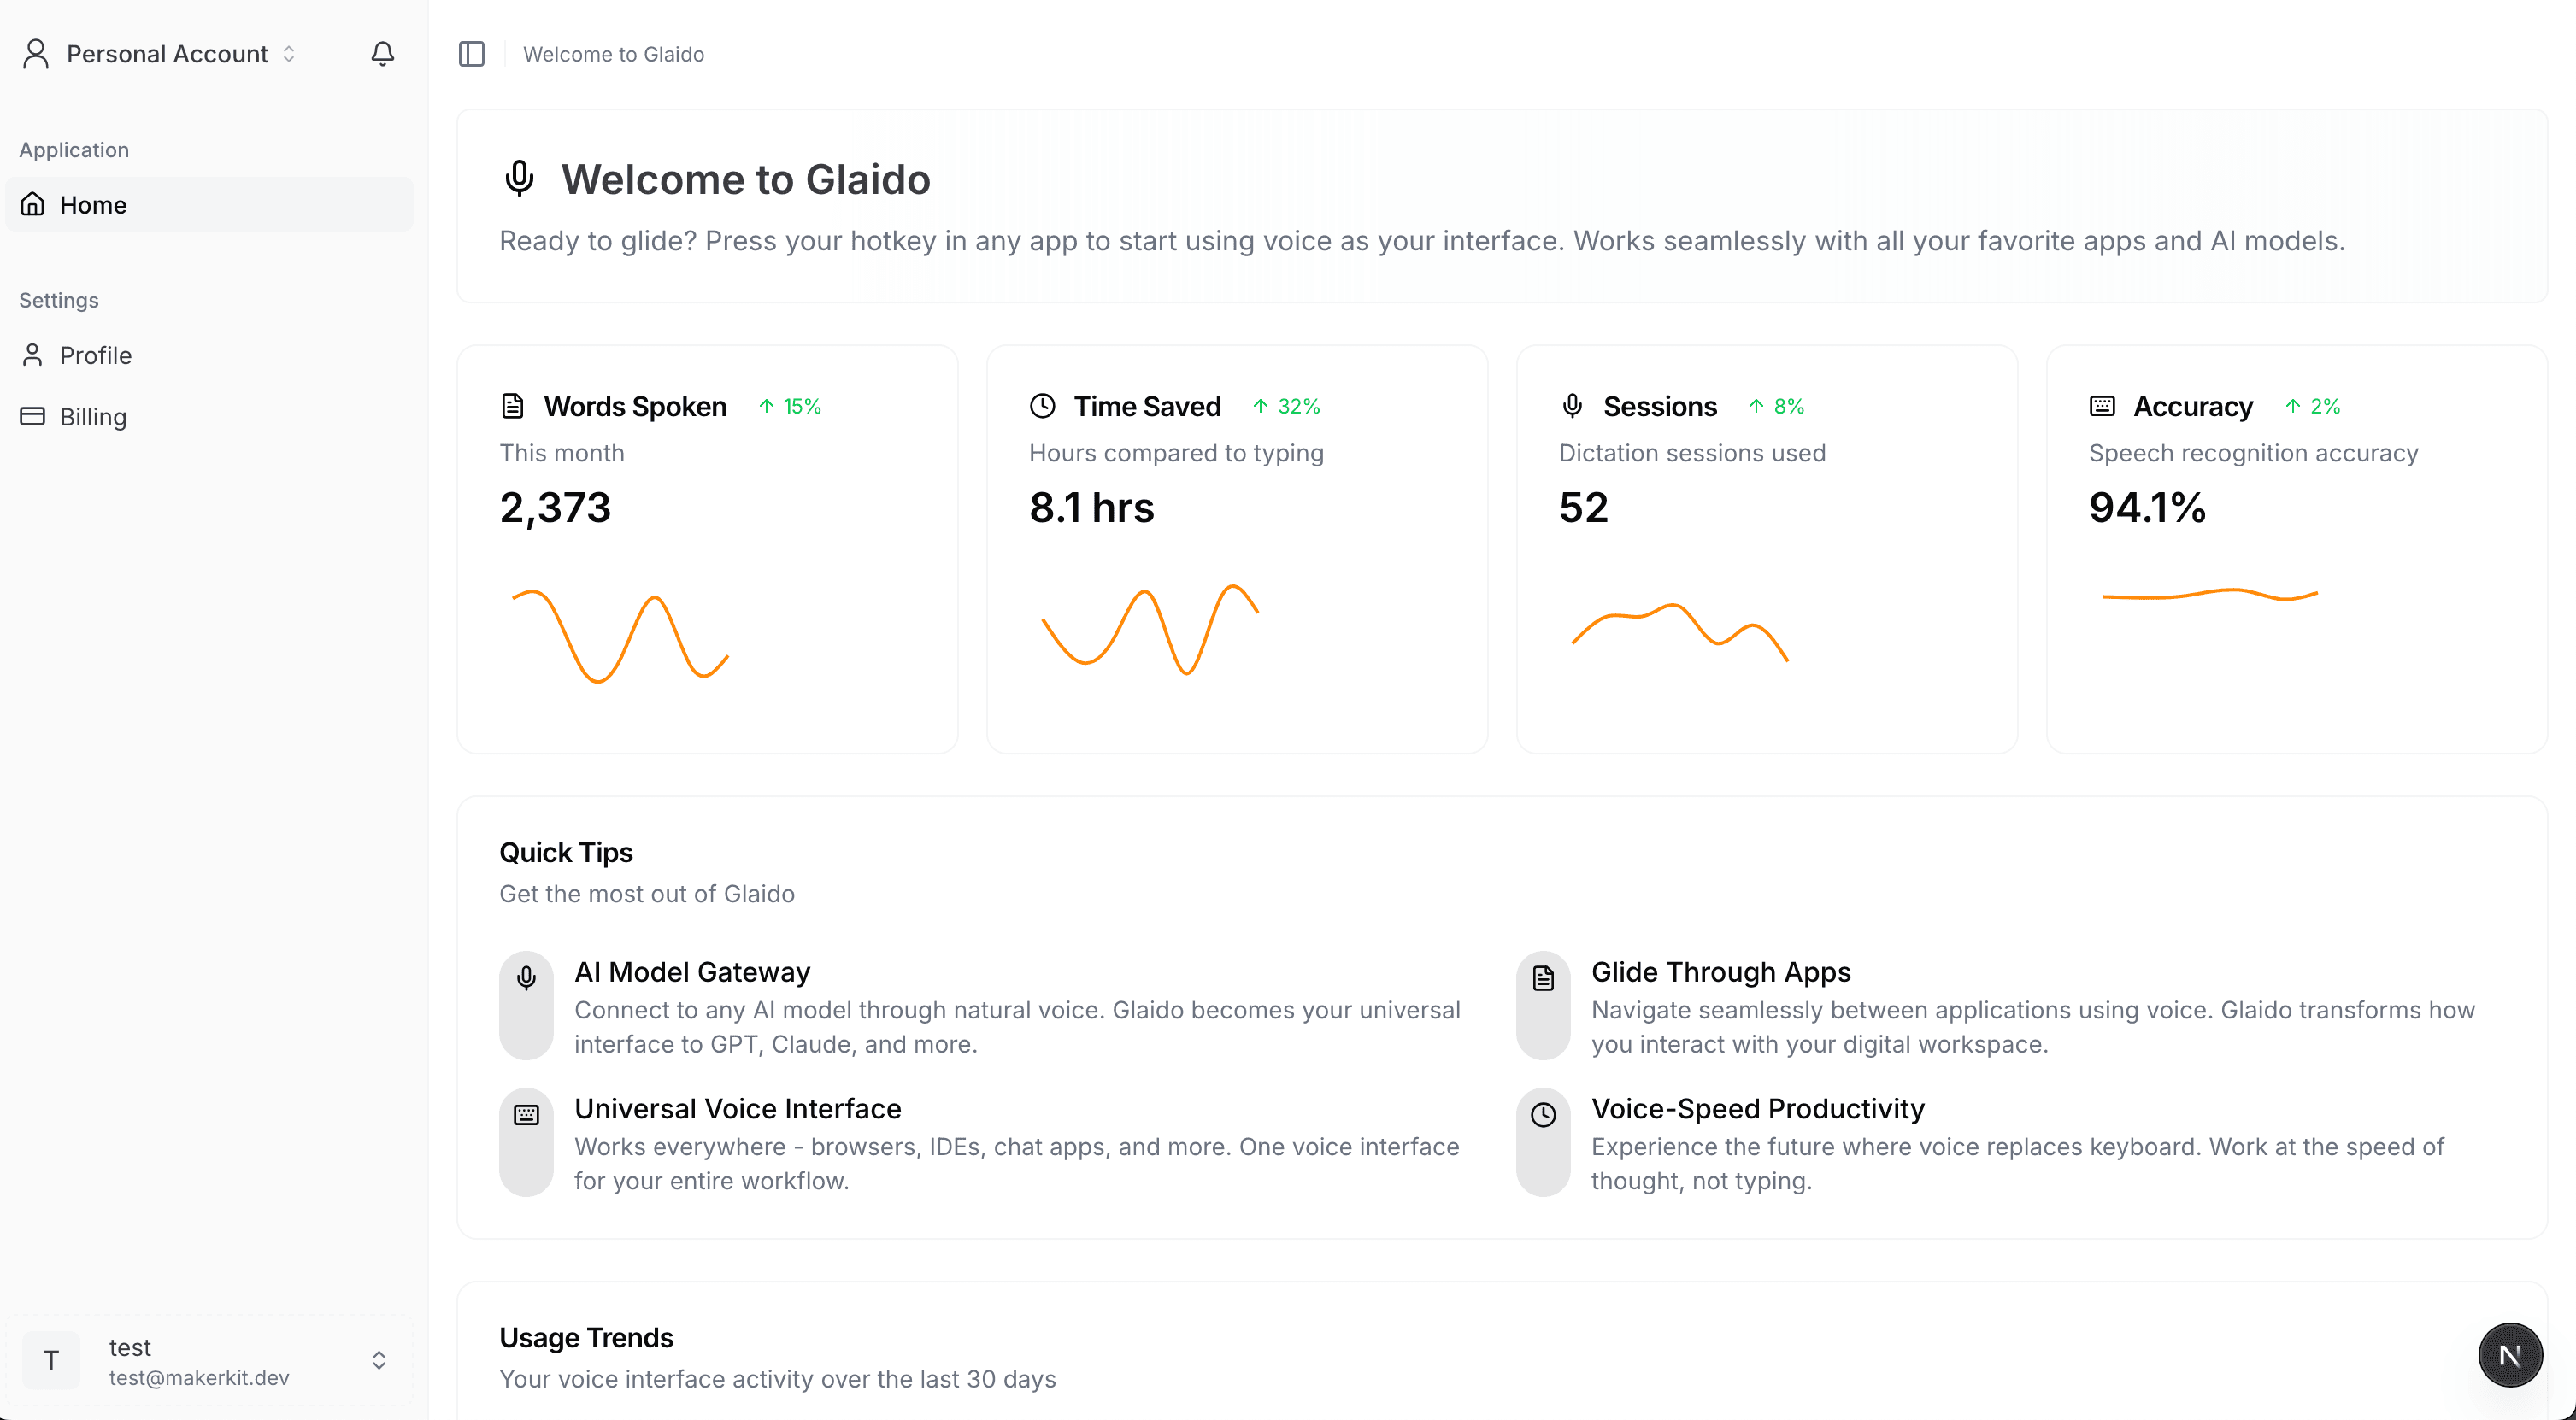Go to Home in sidebar
Viewport: 2576px width, 1420px height.
[x=209, y=205]
